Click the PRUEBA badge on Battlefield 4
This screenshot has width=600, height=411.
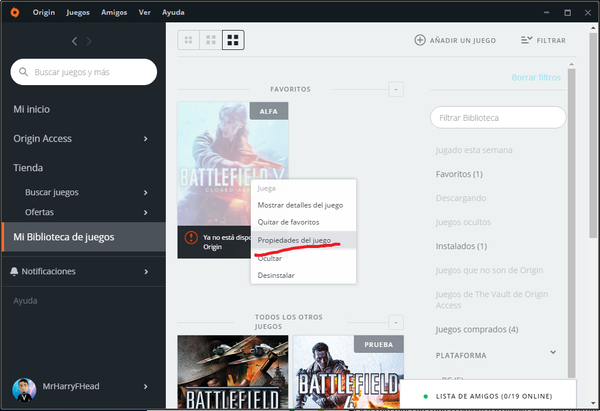378,344
